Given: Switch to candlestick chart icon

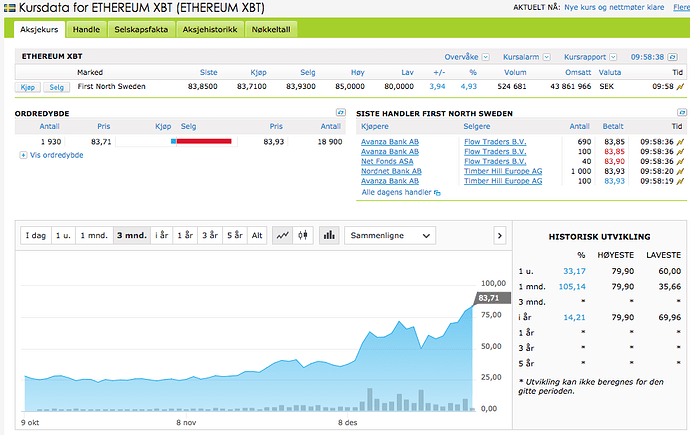Looking at the screenshot, I should [x=304, y=235].
